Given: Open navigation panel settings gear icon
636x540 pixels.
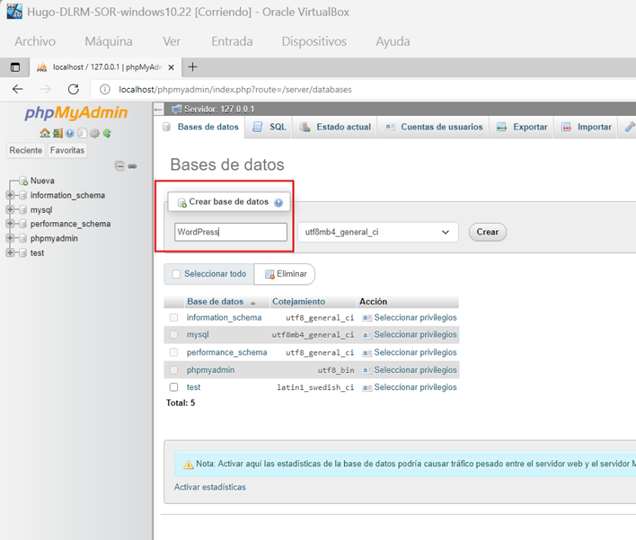Looking at the screenshot, I should [94, 133].
